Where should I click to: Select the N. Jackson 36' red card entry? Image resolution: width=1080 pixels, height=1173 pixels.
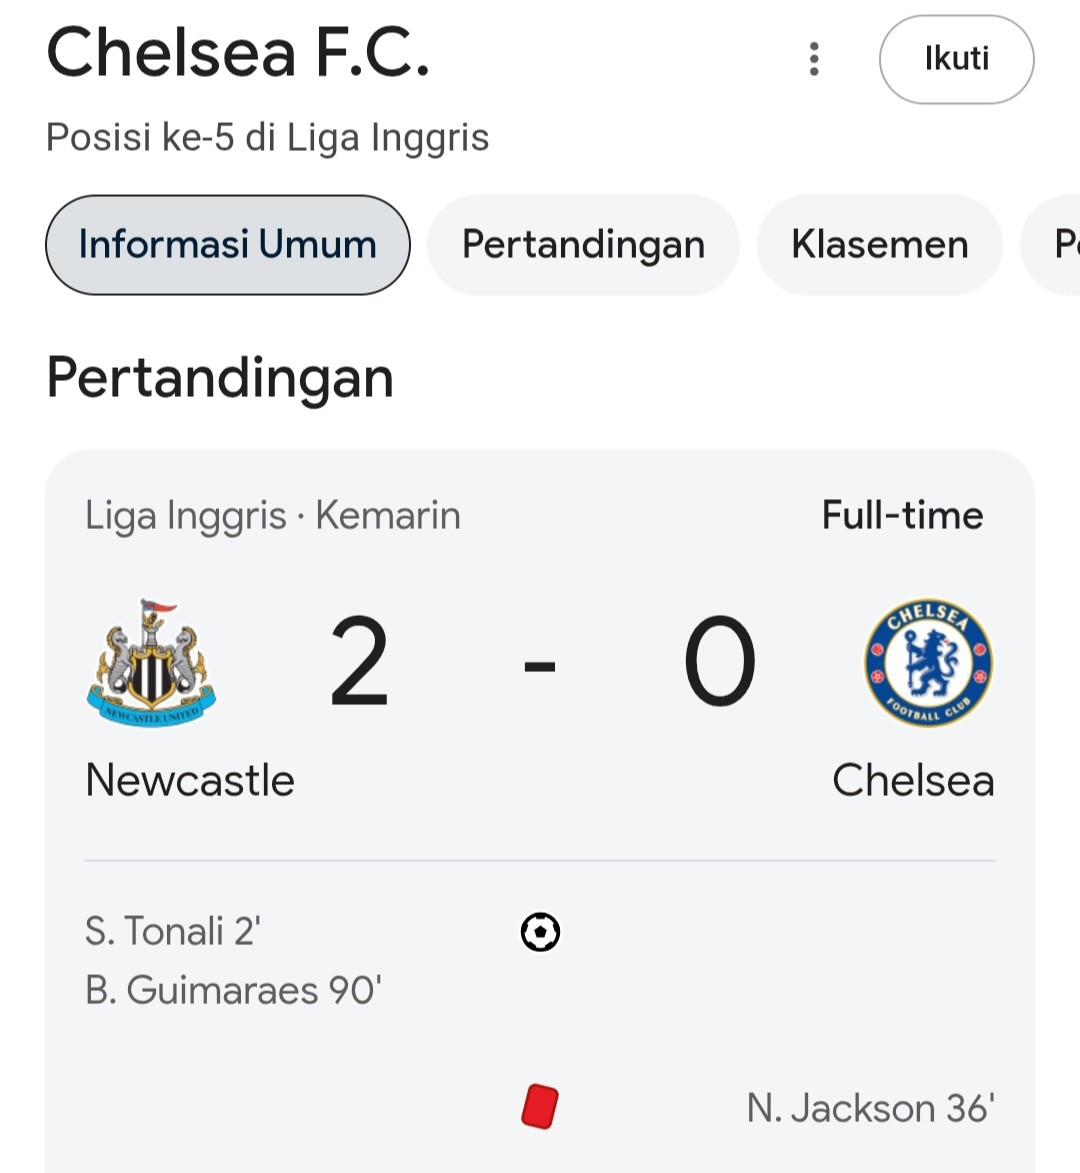coord(871,1108)
